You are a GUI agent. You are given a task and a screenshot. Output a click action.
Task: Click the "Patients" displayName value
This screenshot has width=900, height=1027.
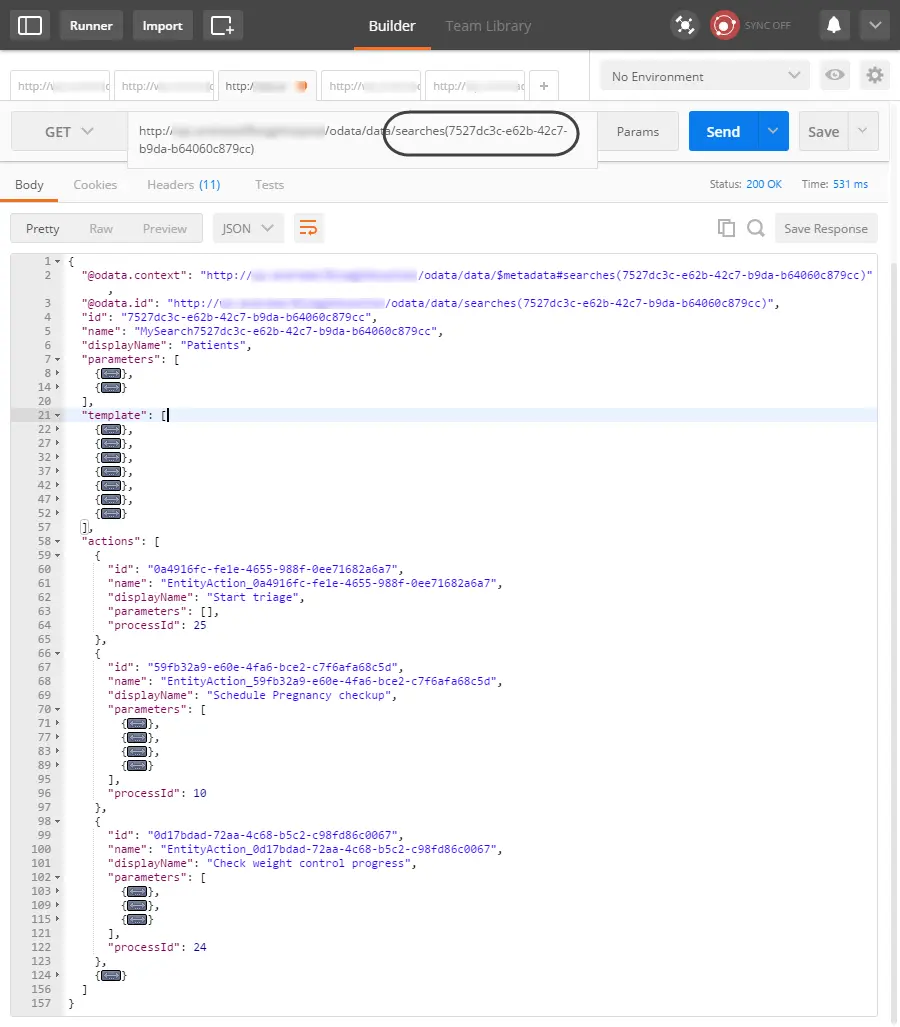[x=213, y=345]
